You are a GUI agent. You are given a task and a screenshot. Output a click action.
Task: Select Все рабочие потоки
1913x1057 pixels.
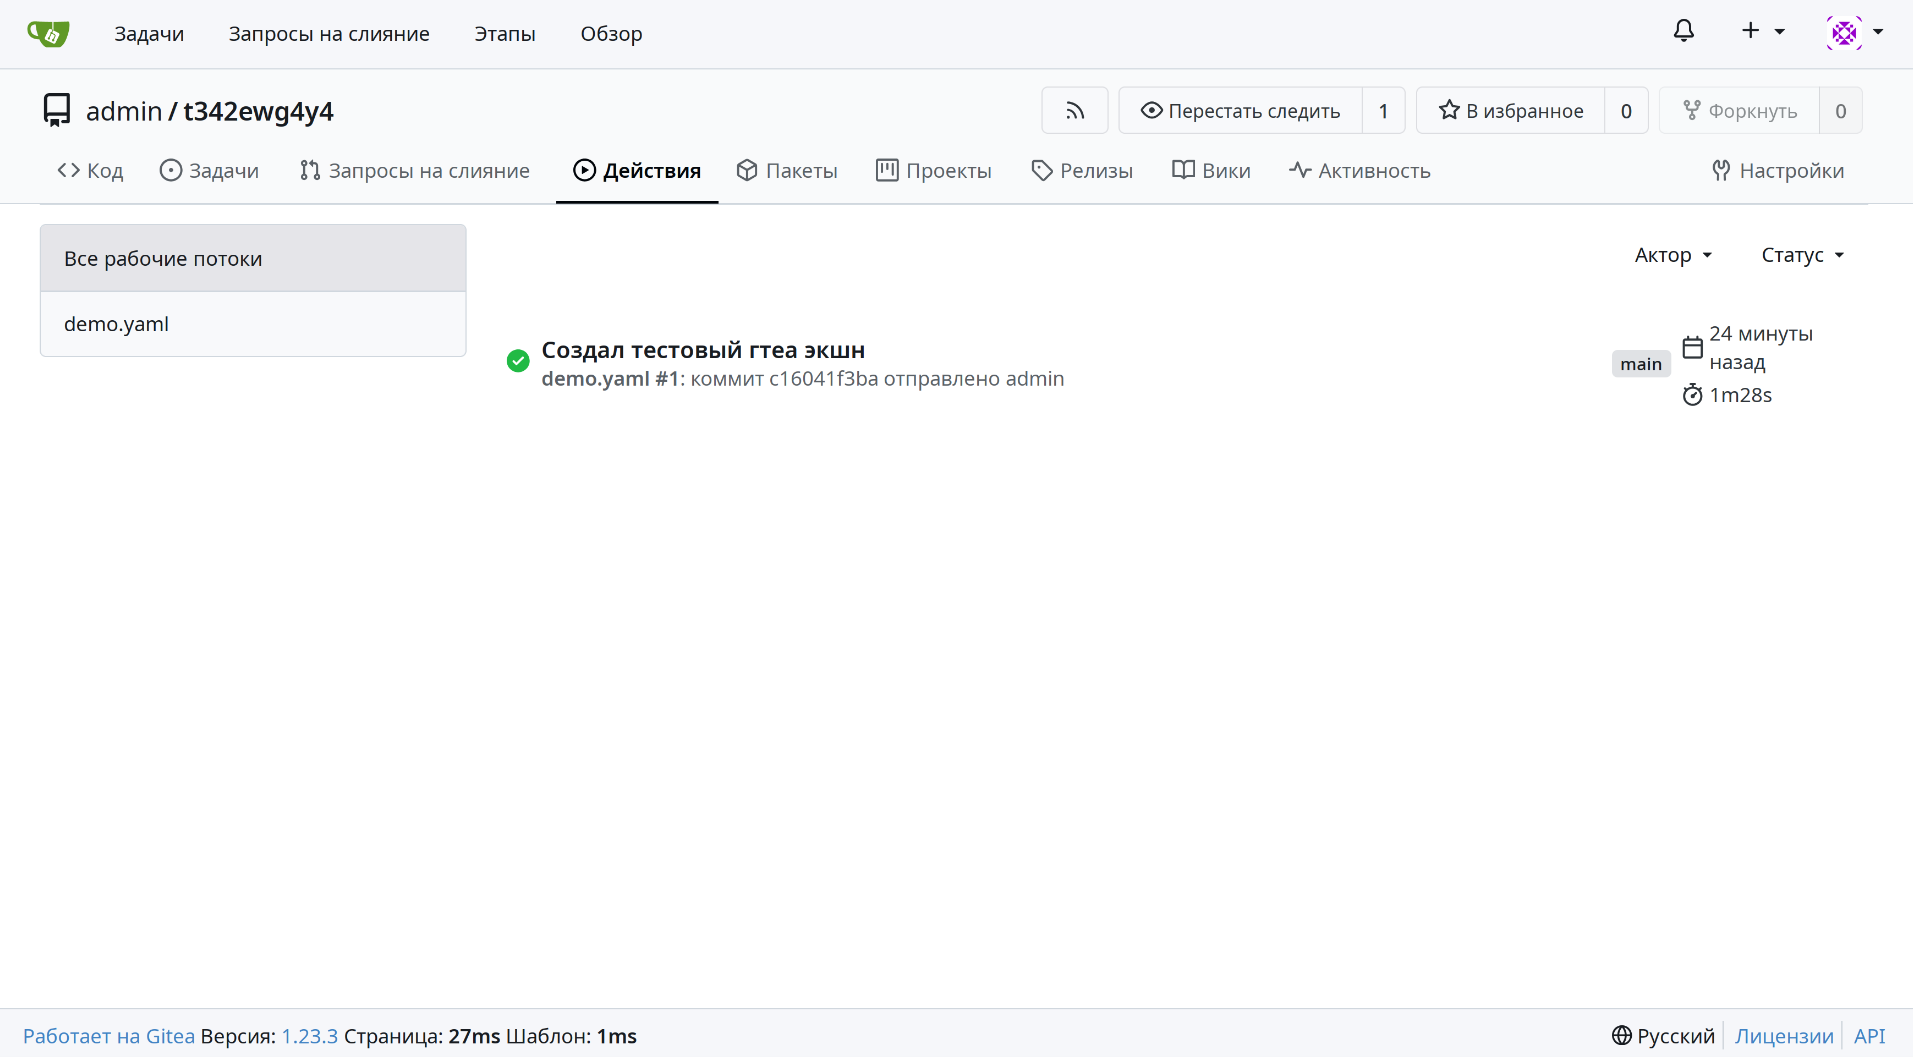coord(253,259)
